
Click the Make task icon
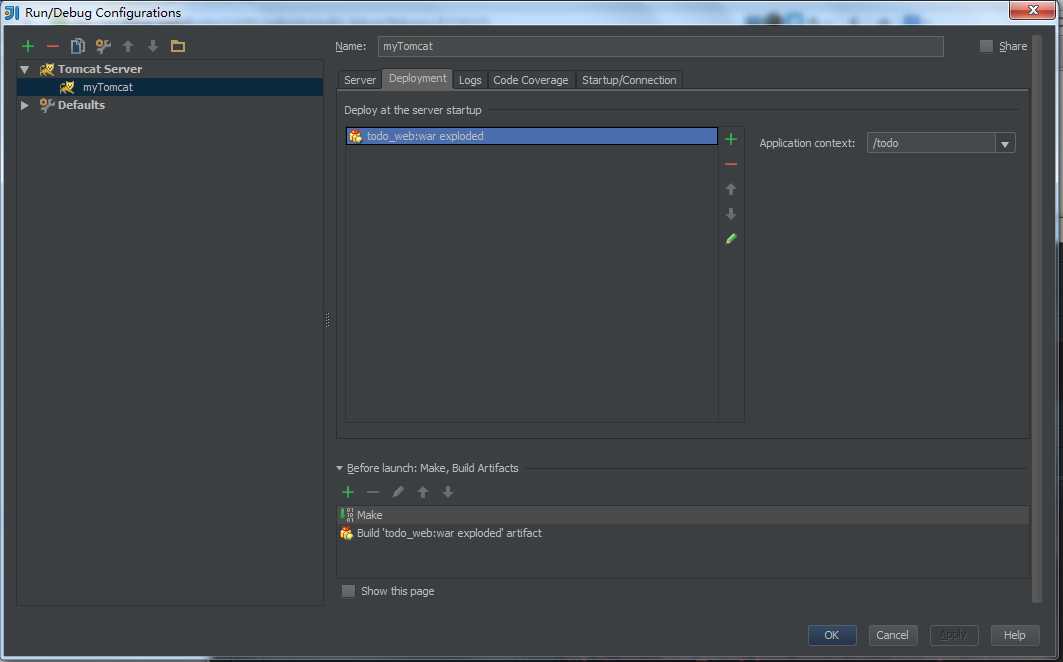click(x=347, y=515)
